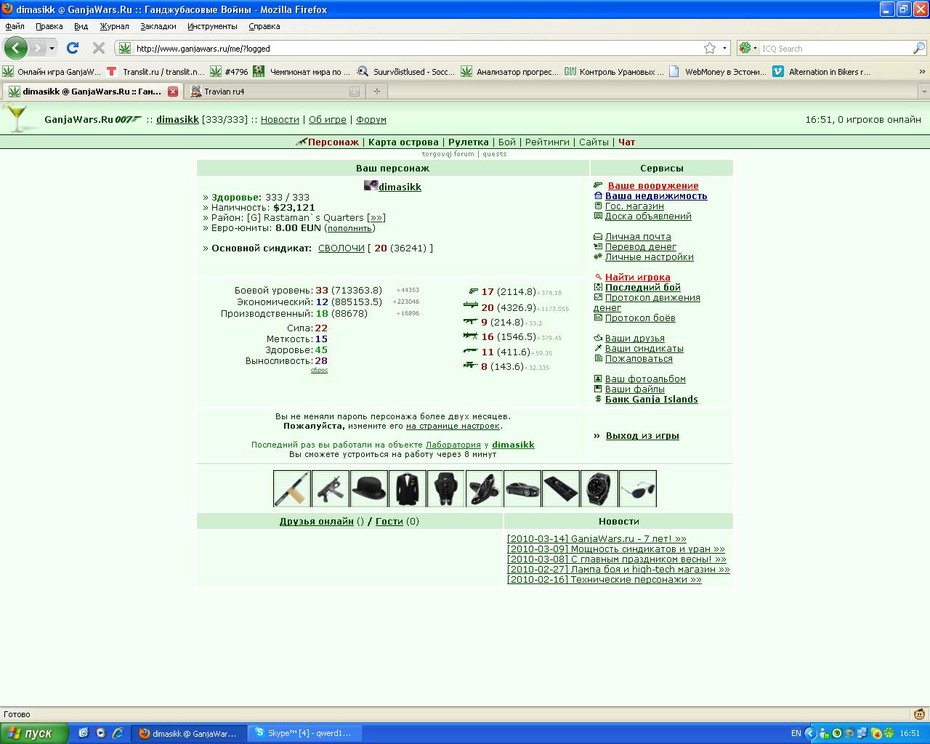Open back history dropdown arrow

pyautogui.click(x=52, y=48)
